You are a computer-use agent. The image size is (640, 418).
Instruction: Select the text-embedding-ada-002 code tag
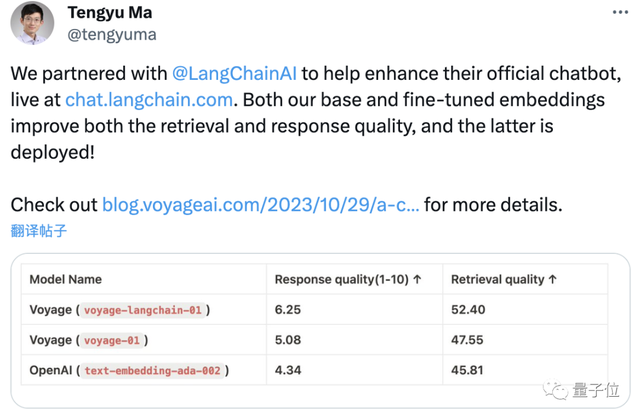coord(152,371)
